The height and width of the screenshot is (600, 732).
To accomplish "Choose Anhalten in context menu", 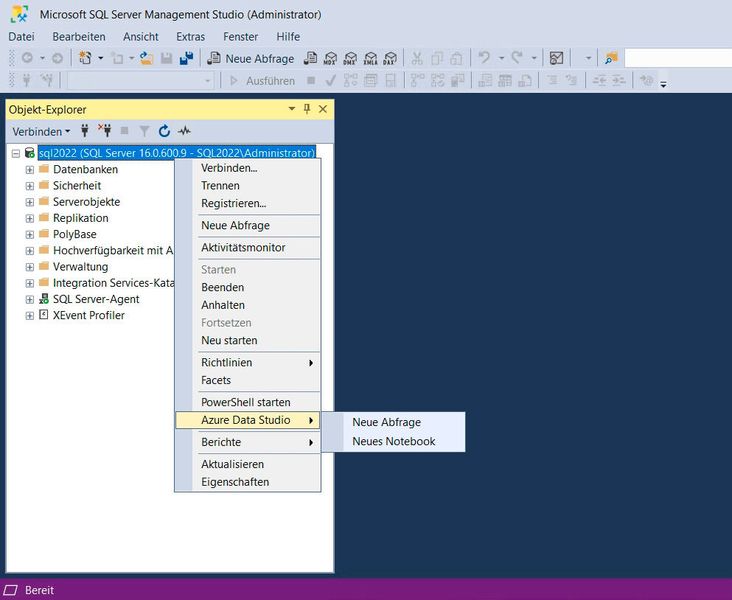I will 248,305.
